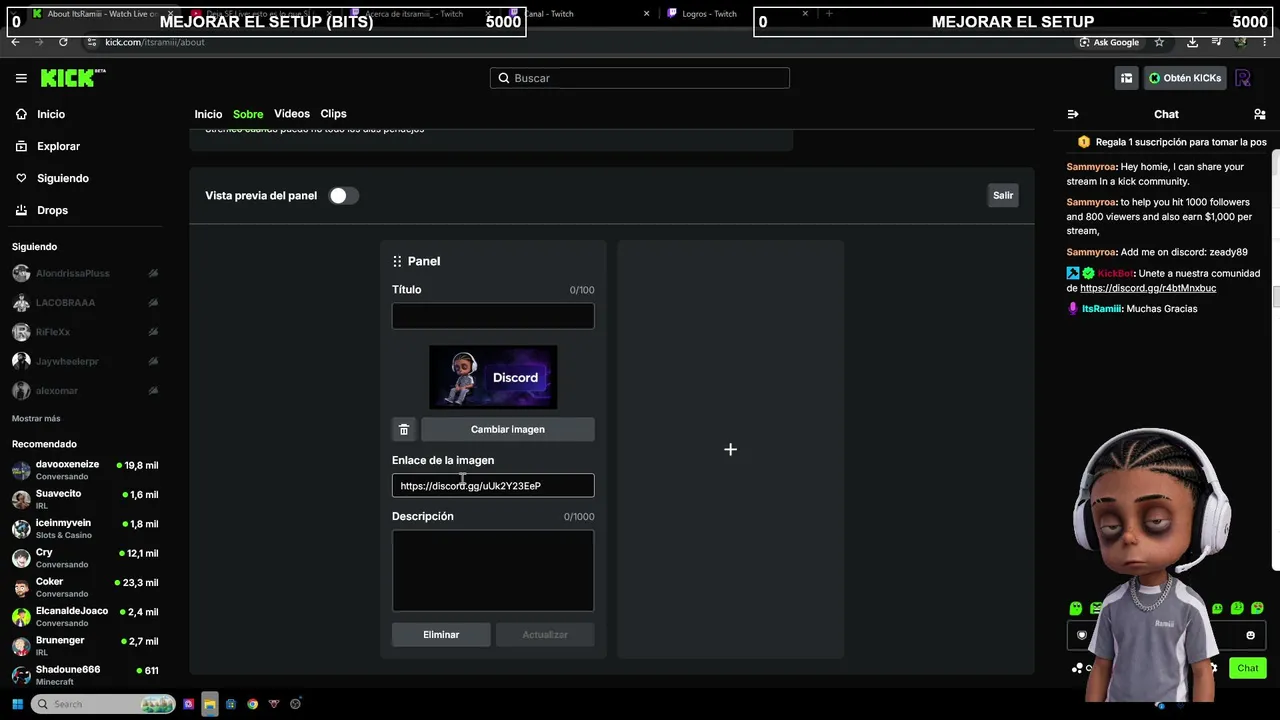Viewport: 1280px width, 720px height.
Task: Open ElcanaldeJoaco recommended channel
Action: point(86,616)
